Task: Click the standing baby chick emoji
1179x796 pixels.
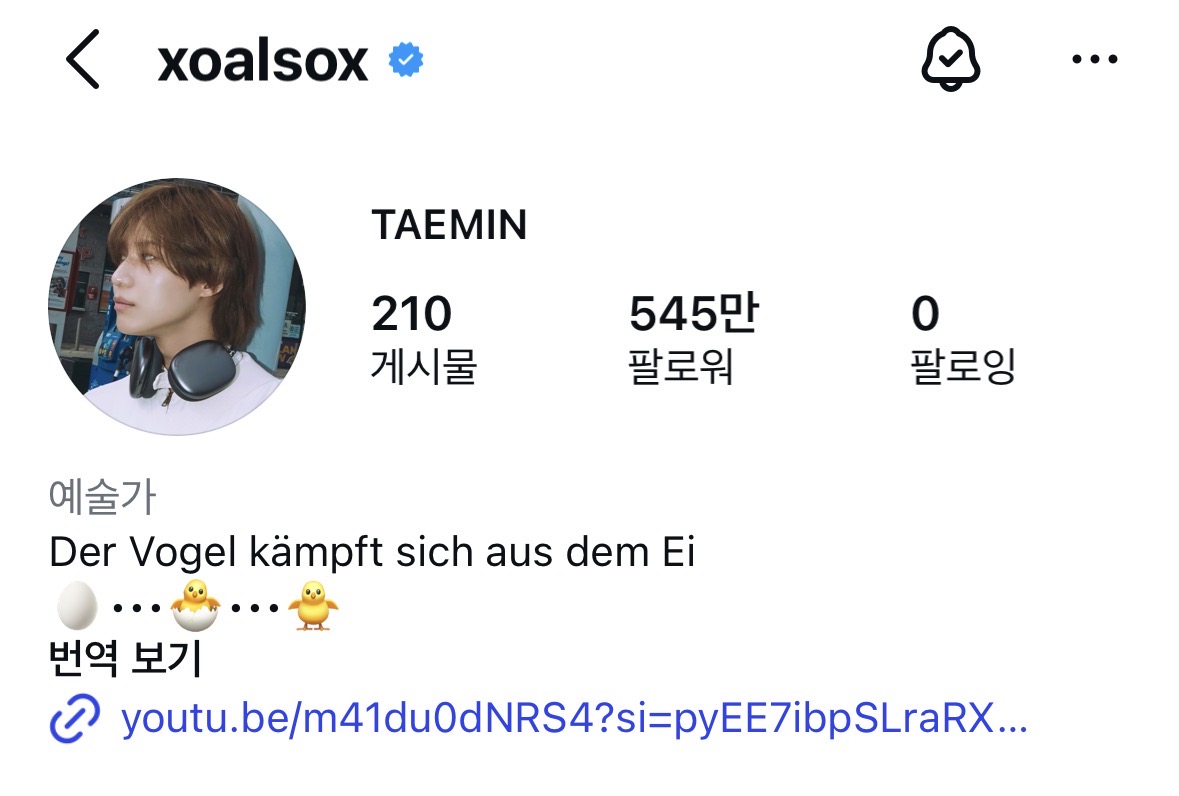Action: pyautogui.click(x=314, y=606)
